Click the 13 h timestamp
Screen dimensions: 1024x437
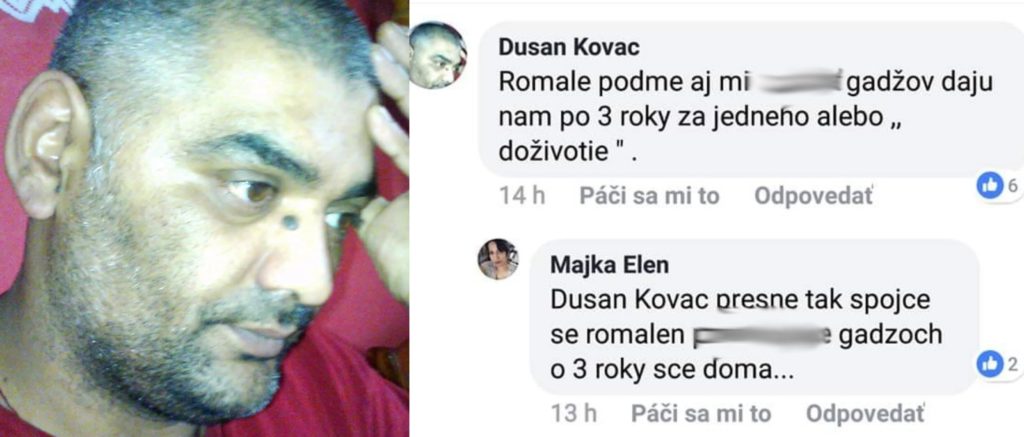click(x=574, y=413)
